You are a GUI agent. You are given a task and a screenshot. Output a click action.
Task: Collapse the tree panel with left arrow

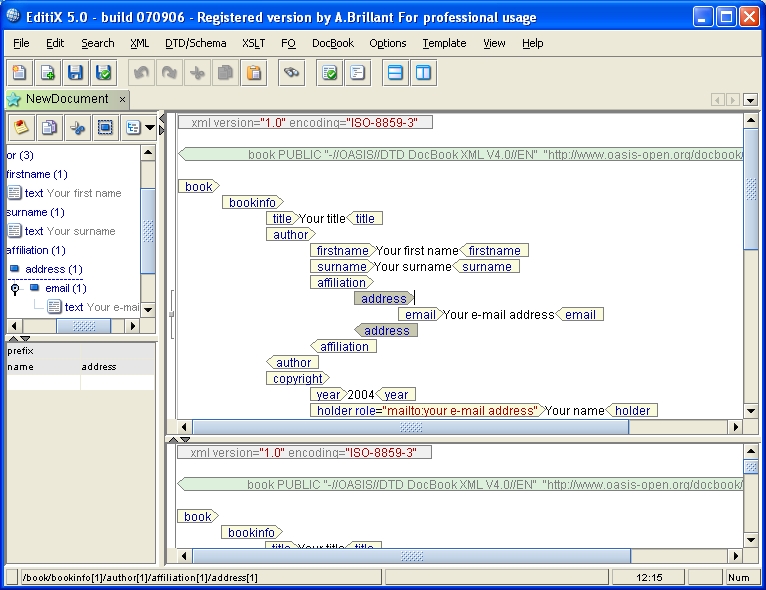coord(162,119)
